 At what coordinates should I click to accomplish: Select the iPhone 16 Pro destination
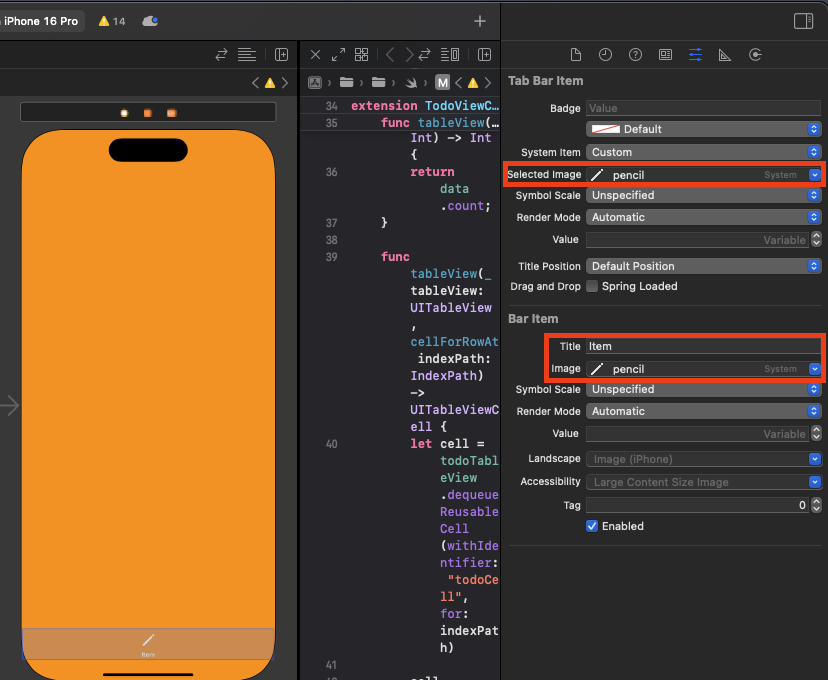(41, 21)
